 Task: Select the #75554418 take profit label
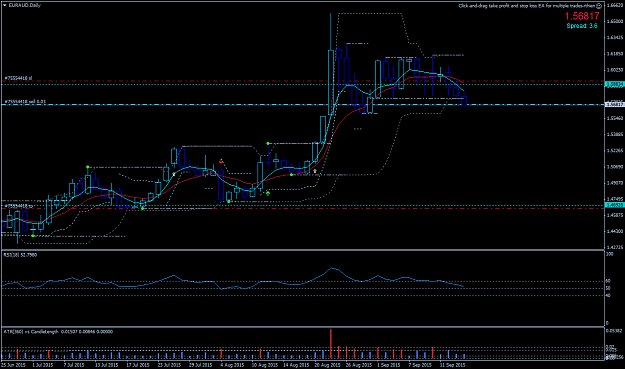coord(18,206)
